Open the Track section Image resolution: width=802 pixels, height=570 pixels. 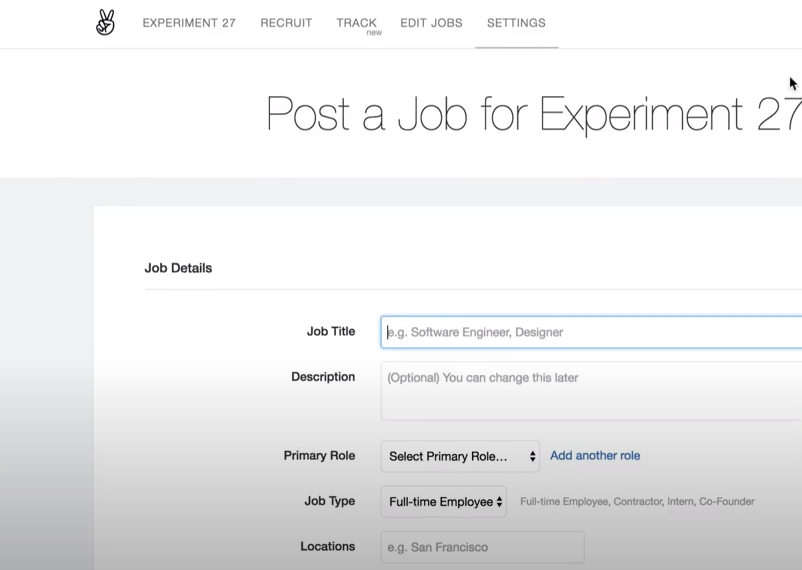point(356,23)
